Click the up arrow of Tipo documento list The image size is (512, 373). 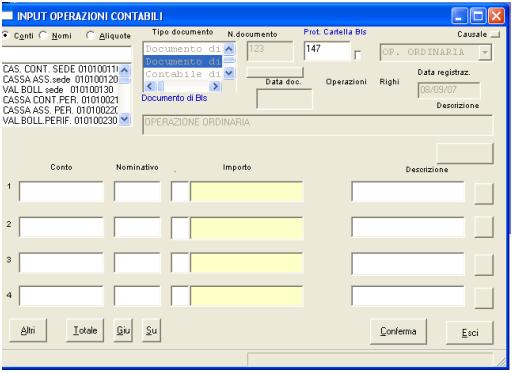pos(229,49)
